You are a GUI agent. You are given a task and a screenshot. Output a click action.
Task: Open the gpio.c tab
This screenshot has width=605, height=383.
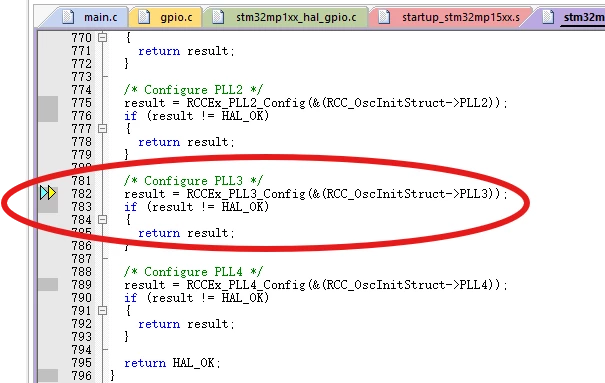pos(167,17)
